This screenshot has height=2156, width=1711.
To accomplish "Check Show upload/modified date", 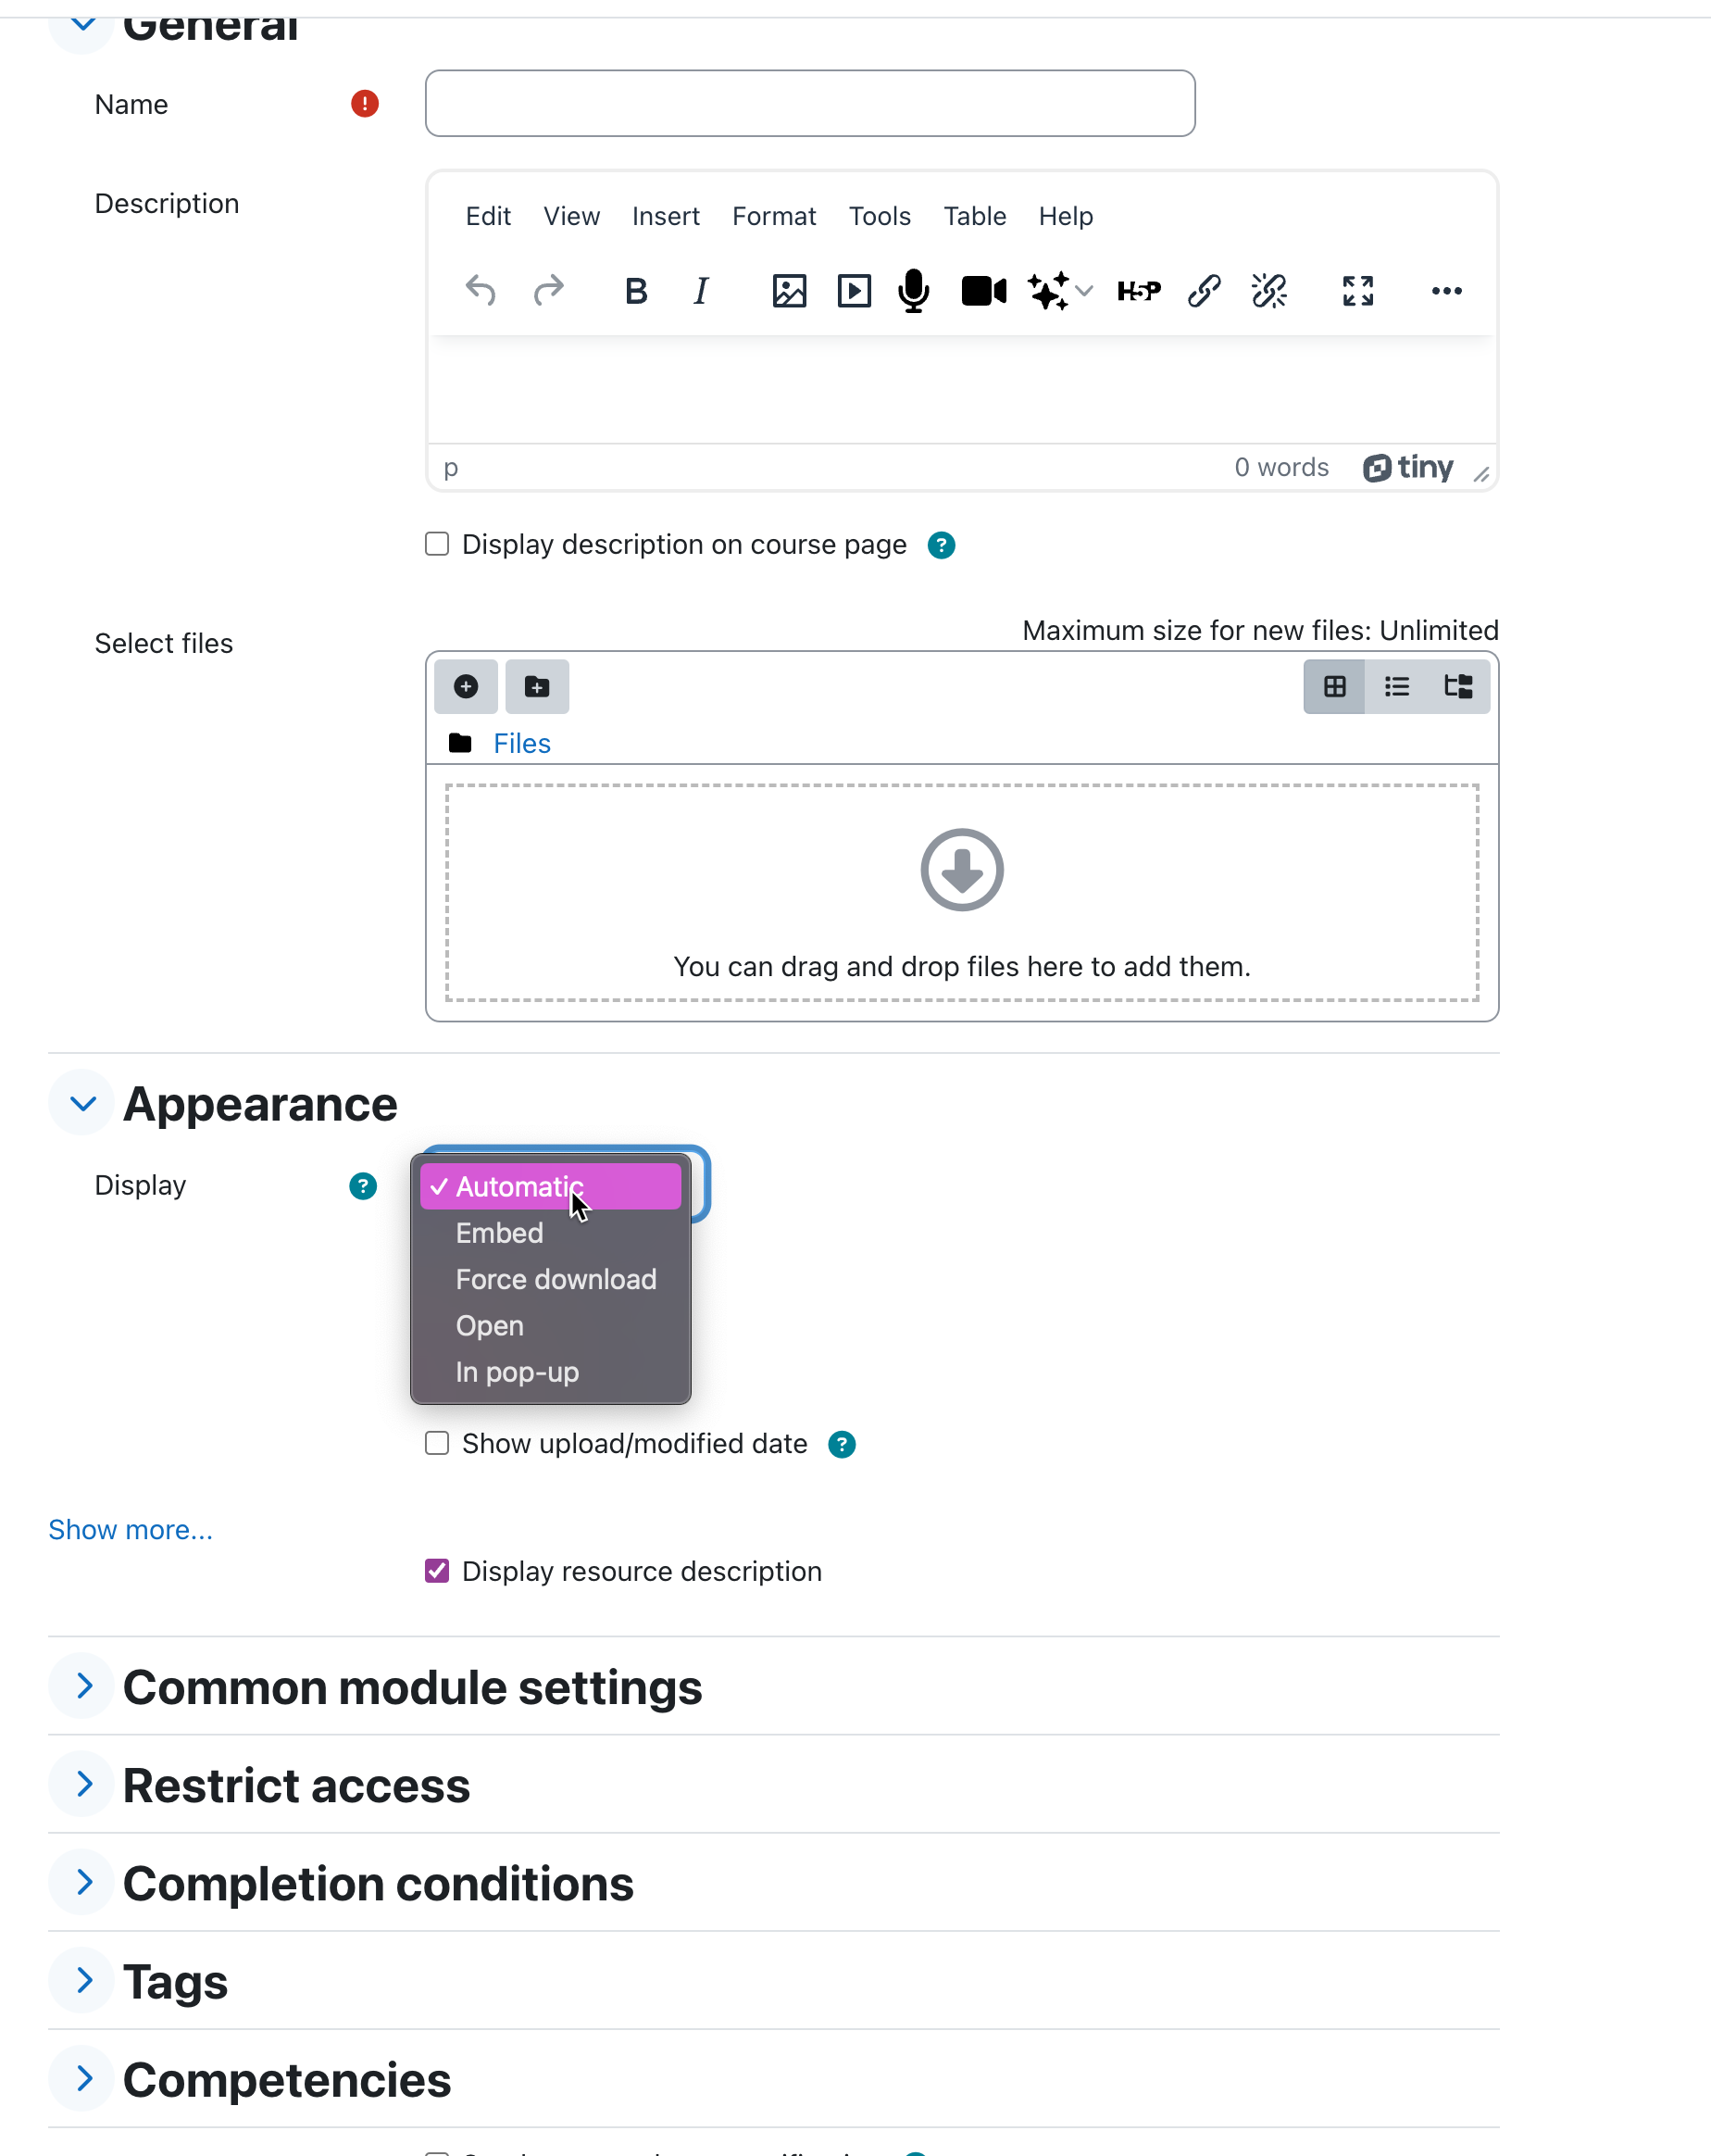I will [x=437, y=1443].
